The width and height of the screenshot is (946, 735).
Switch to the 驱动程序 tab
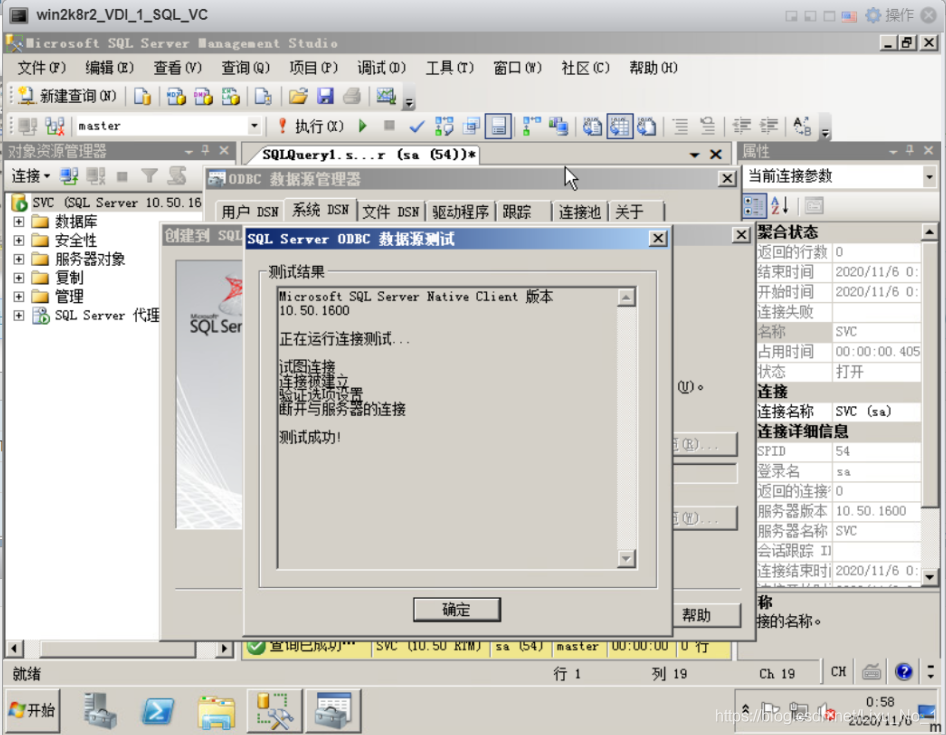[460, 212]
